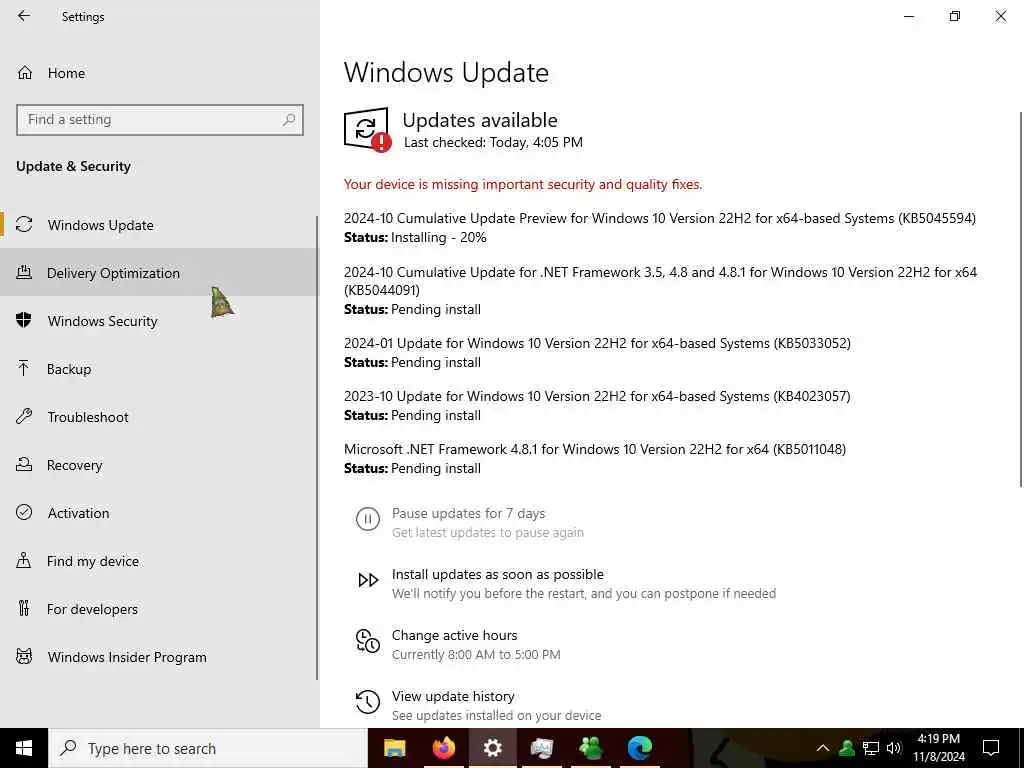
Task: Launch Firefox from the taskbar
Action: point(443,748)
